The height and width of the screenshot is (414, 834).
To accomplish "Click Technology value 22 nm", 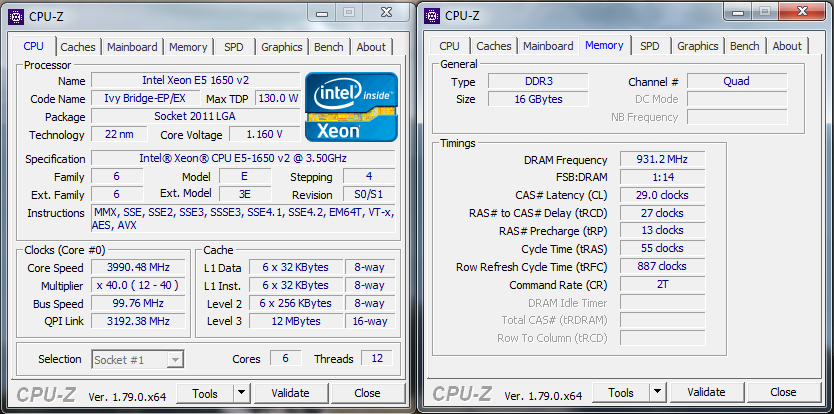I will pos(119,134).
